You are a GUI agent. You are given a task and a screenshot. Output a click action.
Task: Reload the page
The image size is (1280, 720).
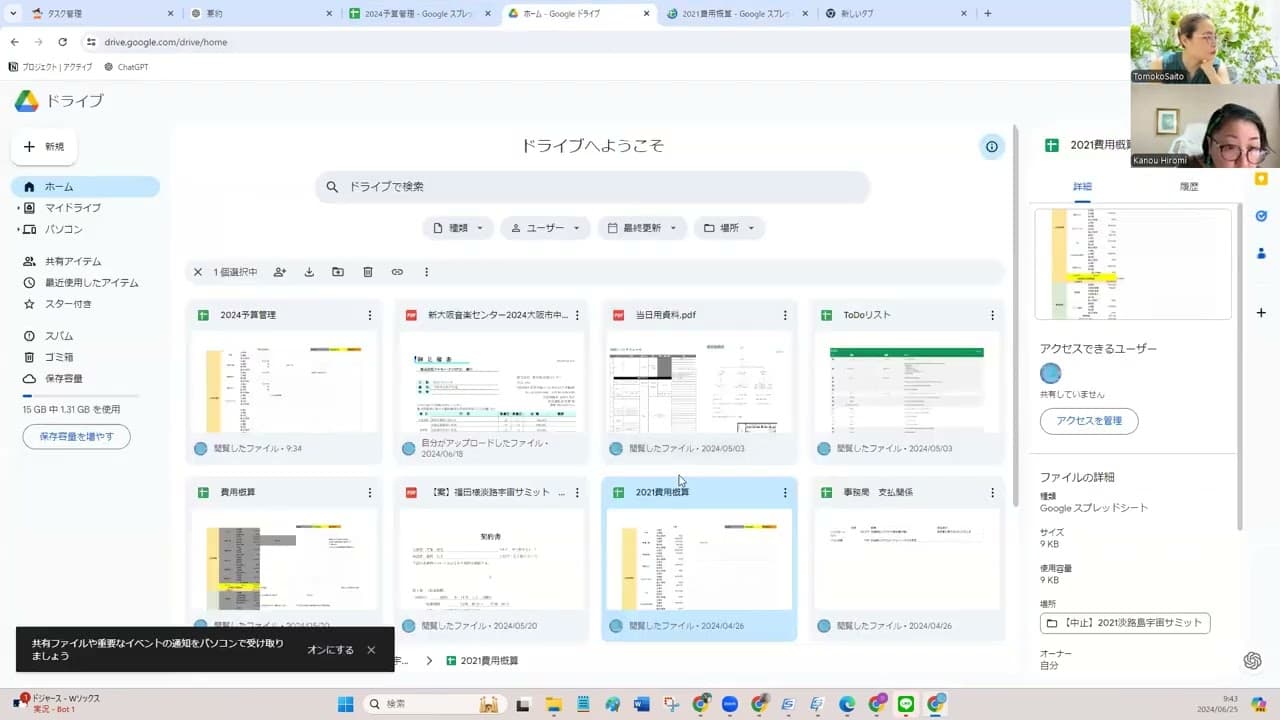63,42
